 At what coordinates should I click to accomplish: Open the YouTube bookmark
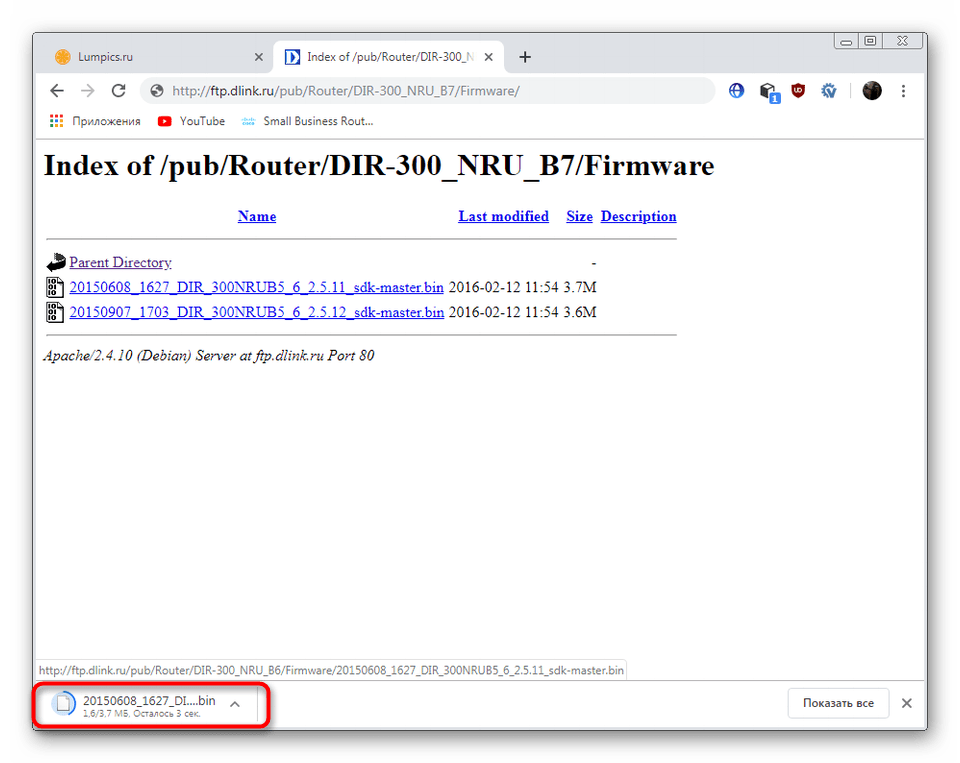(191, 121)
